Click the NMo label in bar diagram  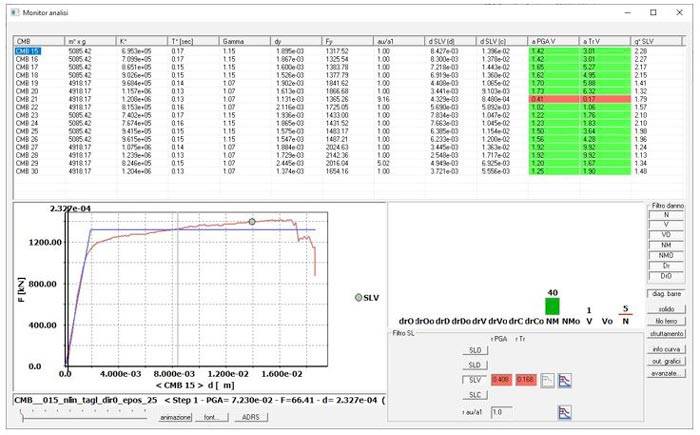[x=571, y=321]
